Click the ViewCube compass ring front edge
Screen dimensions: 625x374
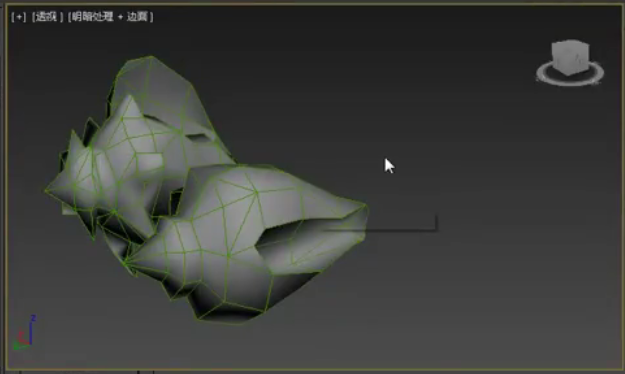[x=569, y=82]
